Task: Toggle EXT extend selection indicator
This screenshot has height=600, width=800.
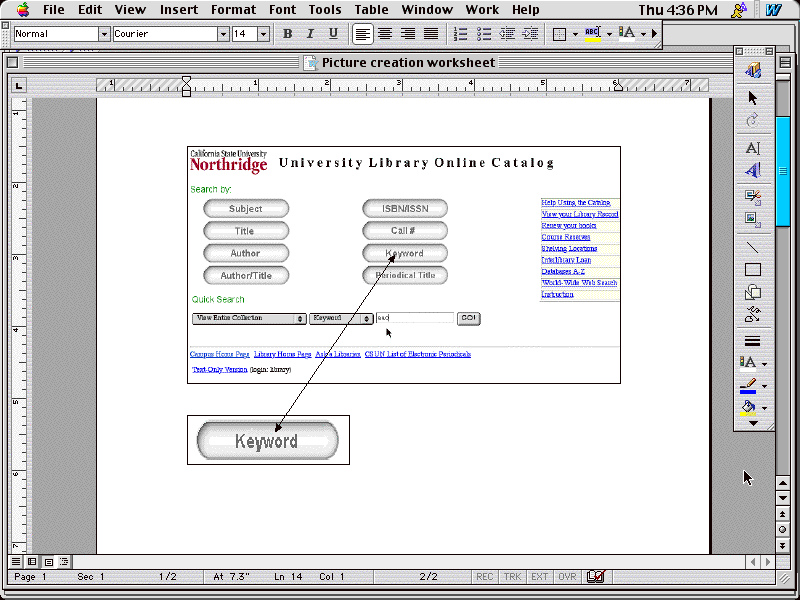Action: [x=539, y=577]
